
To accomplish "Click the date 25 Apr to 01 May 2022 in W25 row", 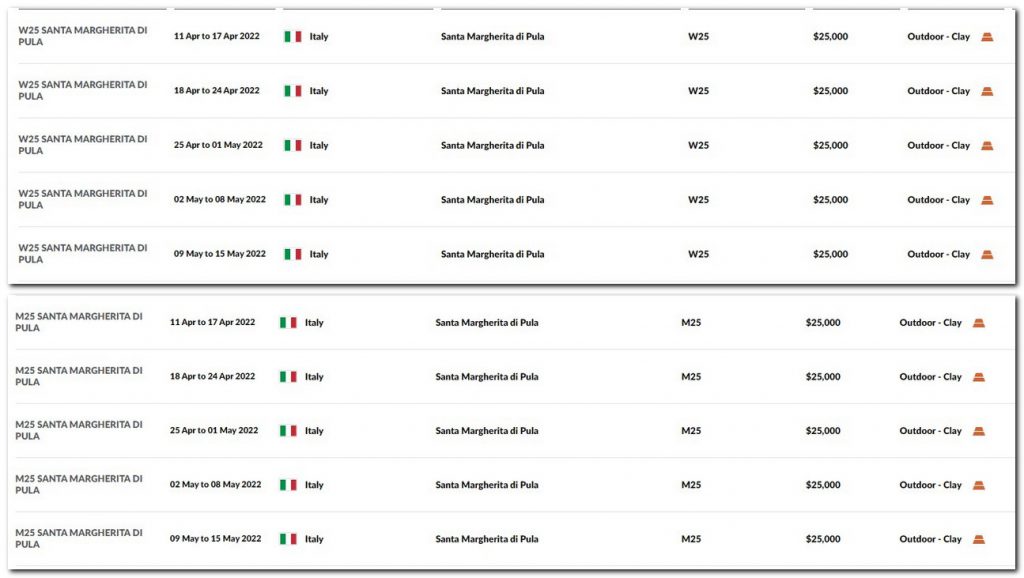I will pos(218,145).
